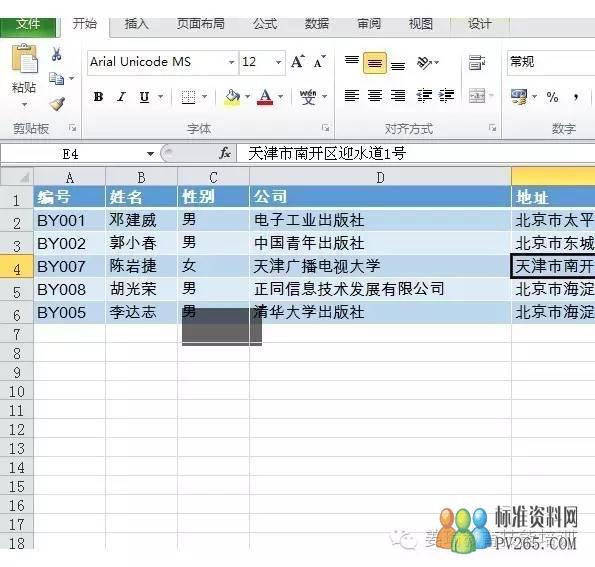Open the font size dropdown
Screen dimensions: 595x567
[279, 62]
